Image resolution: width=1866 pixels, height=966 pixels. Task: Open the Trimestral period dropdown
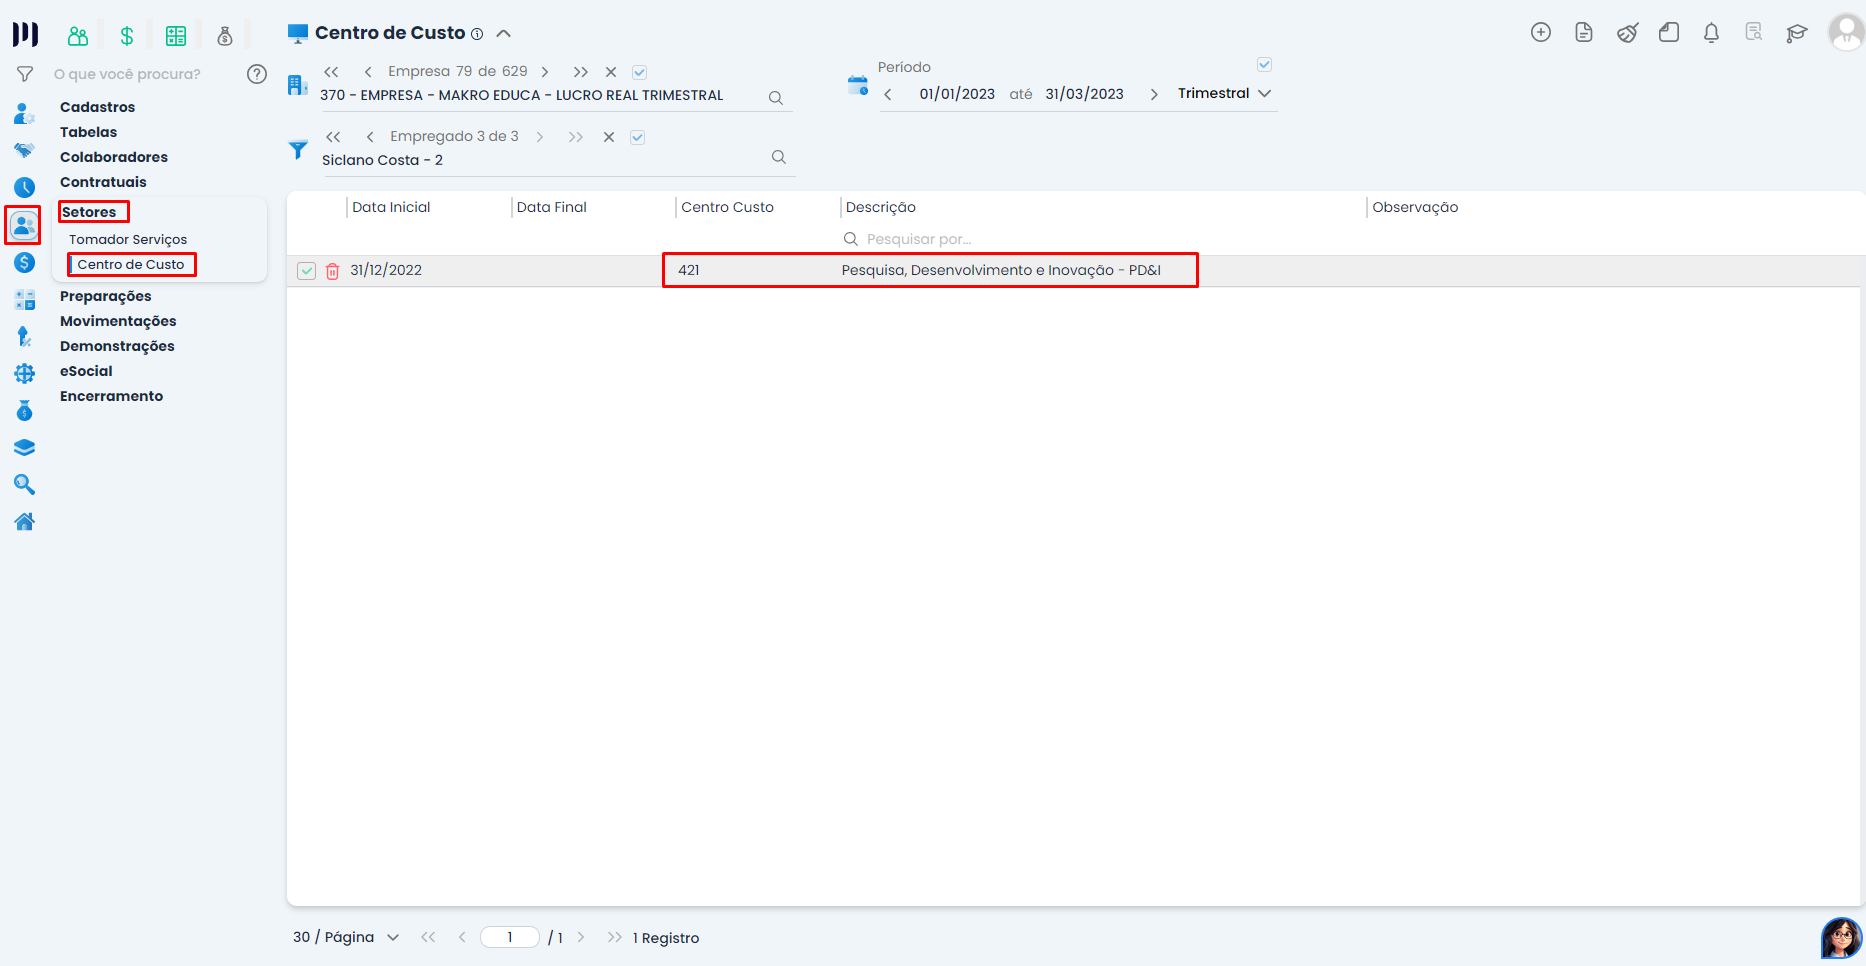tap(1224, 93)
